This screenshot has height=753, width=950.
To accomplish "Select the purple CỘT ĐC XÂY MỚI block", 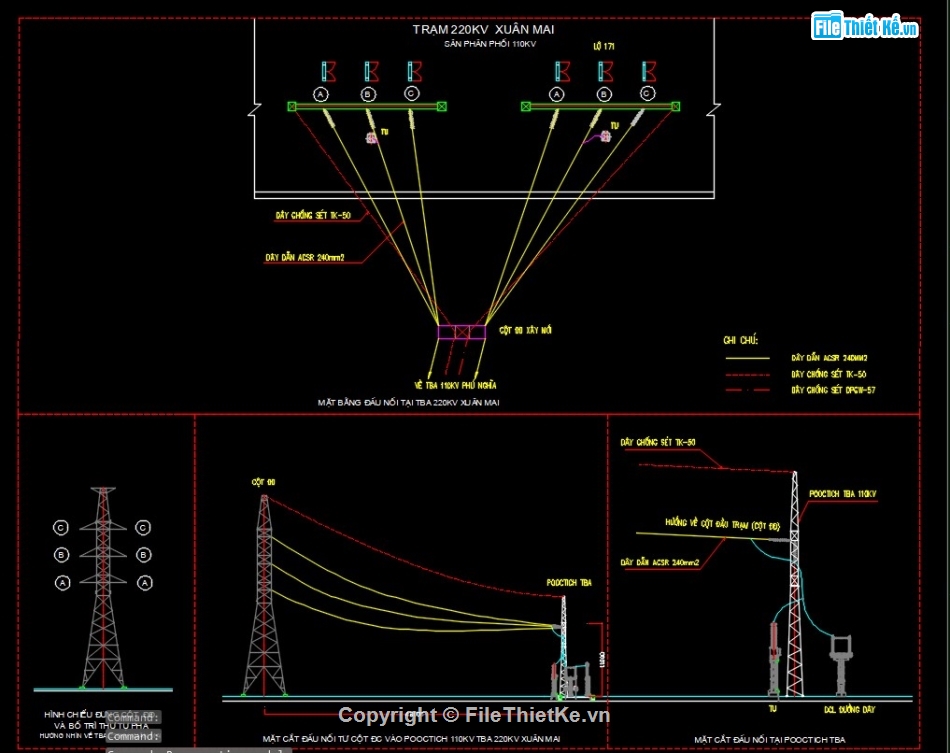I will (461, 331).
